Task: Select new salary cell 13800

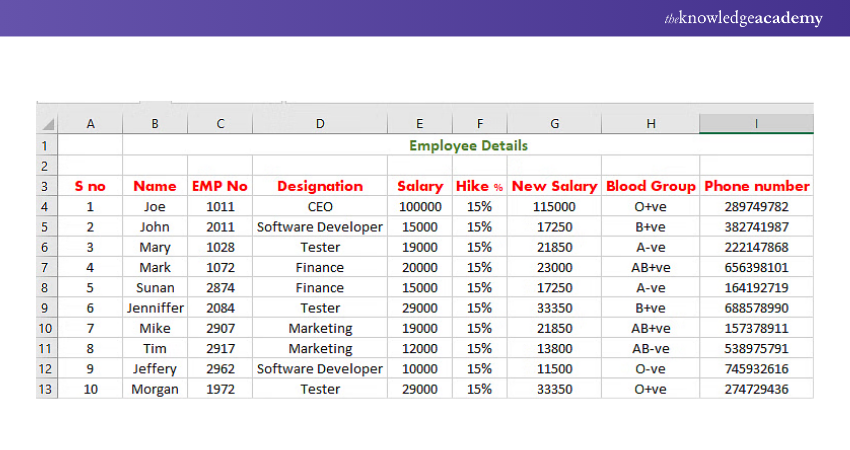Action: [x=554, y=349]
